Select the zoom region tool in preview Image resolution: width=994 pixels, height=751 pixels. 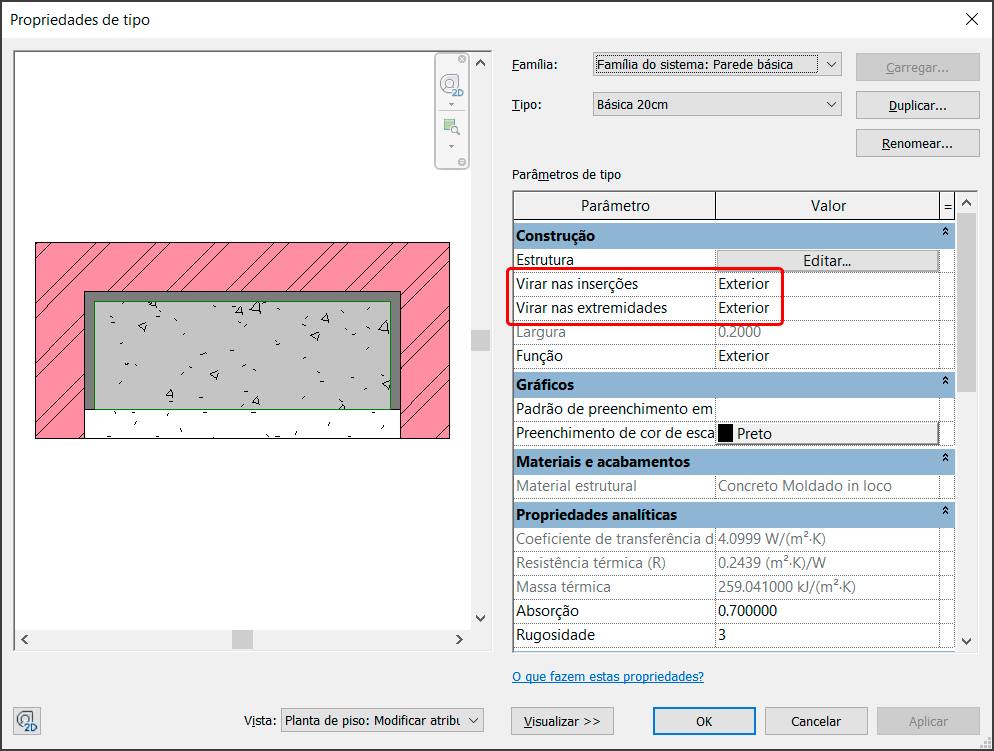[452, 127]
